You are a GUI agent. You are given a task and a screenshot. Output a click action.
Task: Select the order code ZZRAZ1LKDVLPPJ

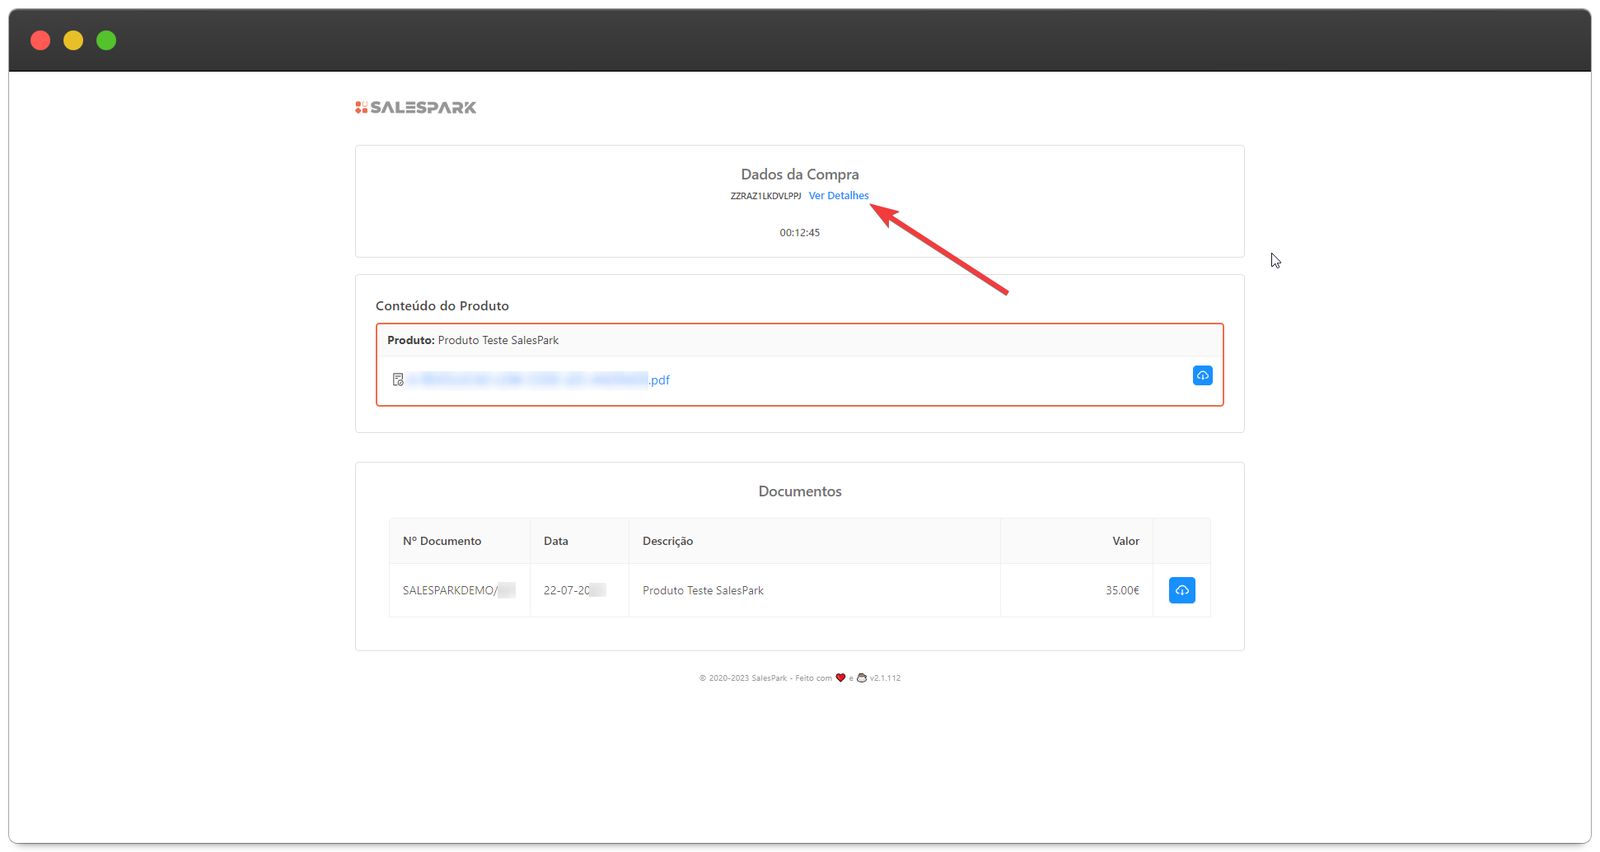[x=765, y=196]
